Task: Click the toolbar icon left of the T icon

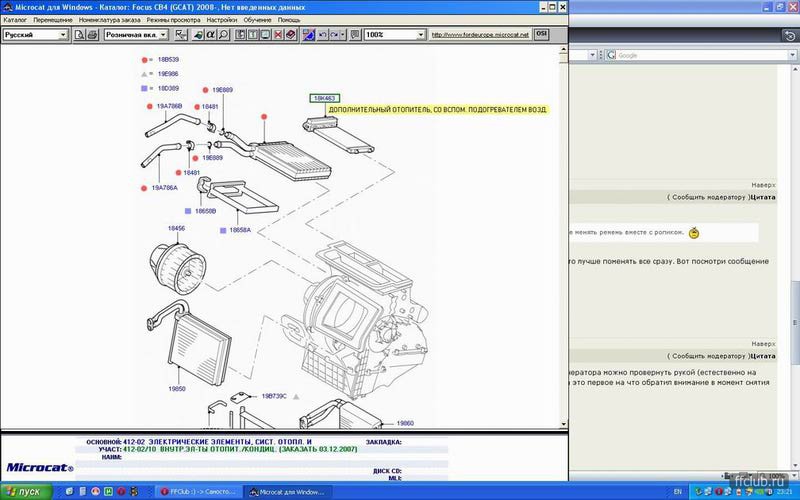Action: click(240, 35)
